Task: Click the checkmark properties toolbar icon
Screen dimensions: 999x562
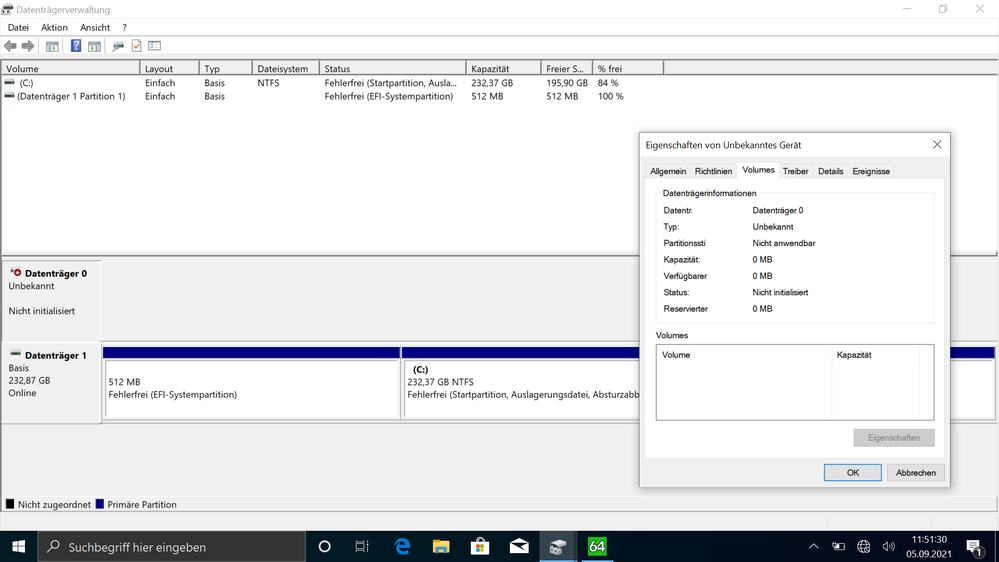Action: 136,46
